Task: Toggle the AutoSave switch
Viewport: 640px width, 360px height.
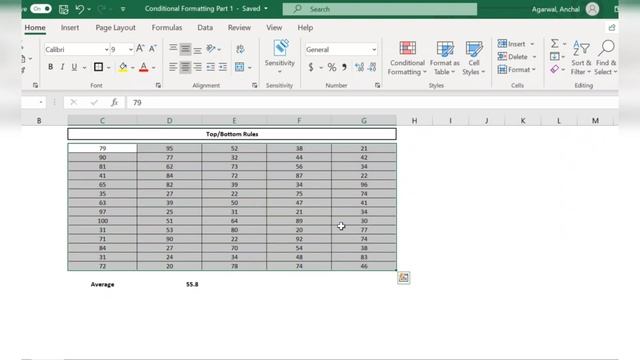Action: click(40, 9)
